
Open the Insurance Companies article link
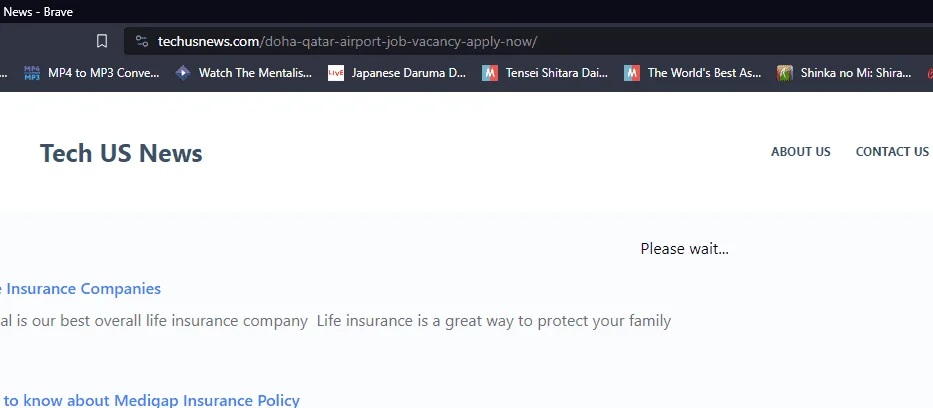pos(80,289)
